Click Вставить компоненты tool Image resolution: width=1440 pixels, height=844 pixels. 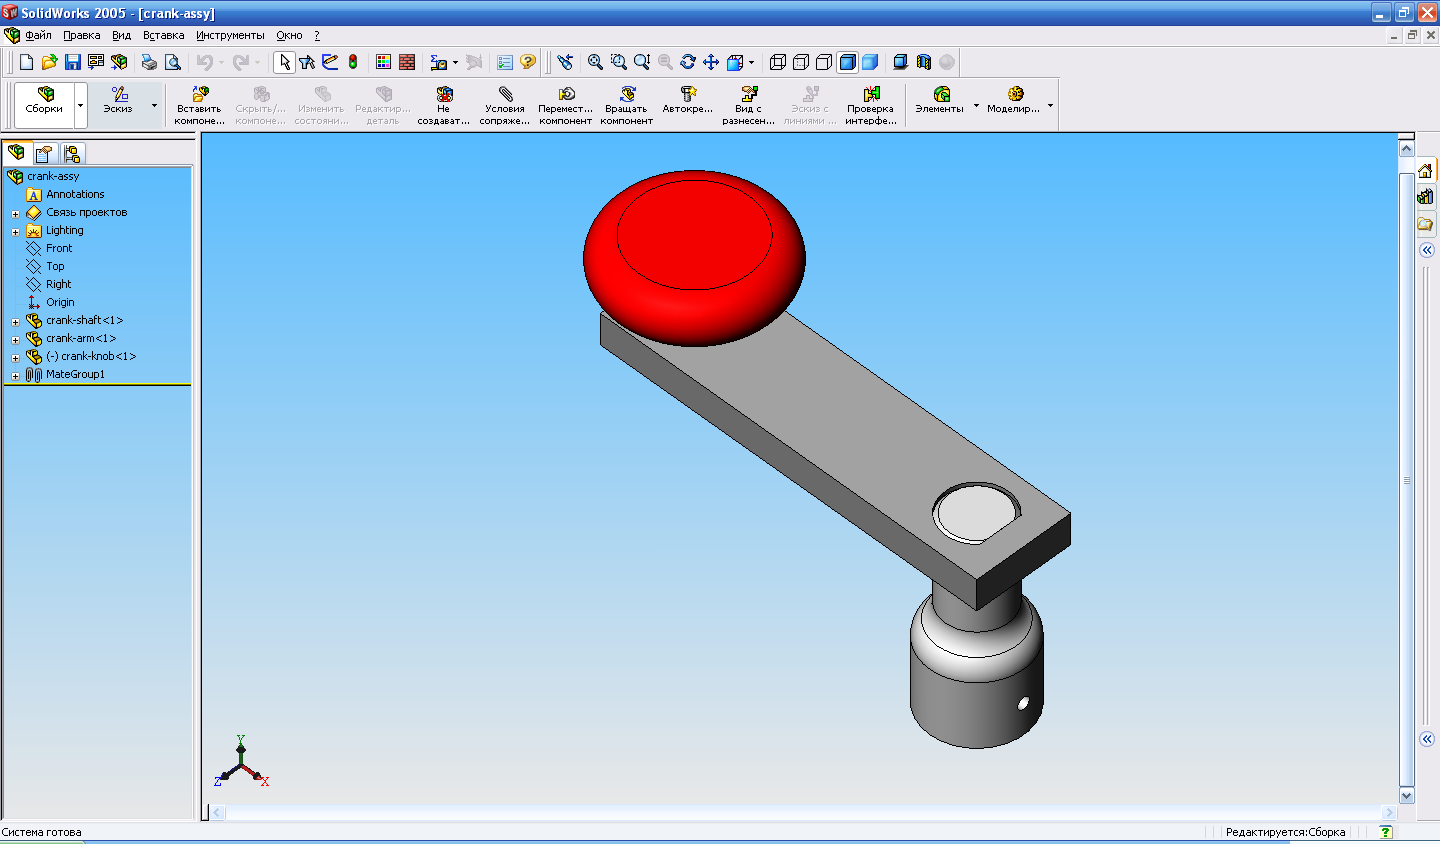pos(199,105)
